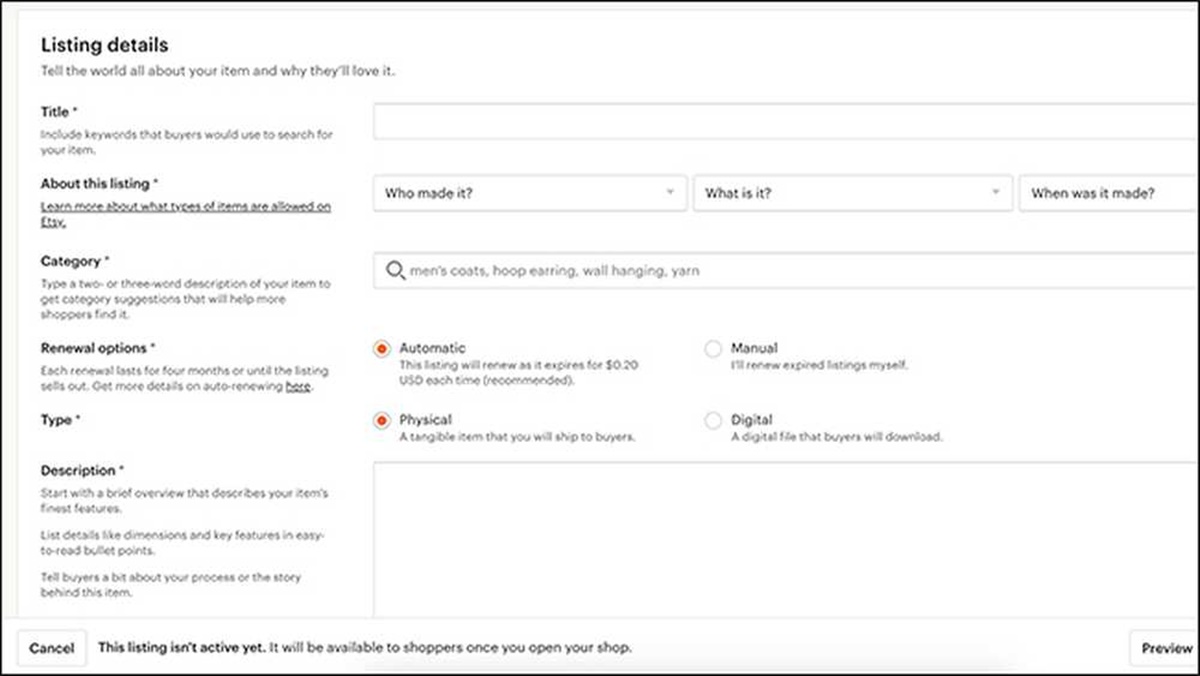Follow the 'here' auto-renewing details link
The height and width of the screenshot is (676, 1200).
297,386
